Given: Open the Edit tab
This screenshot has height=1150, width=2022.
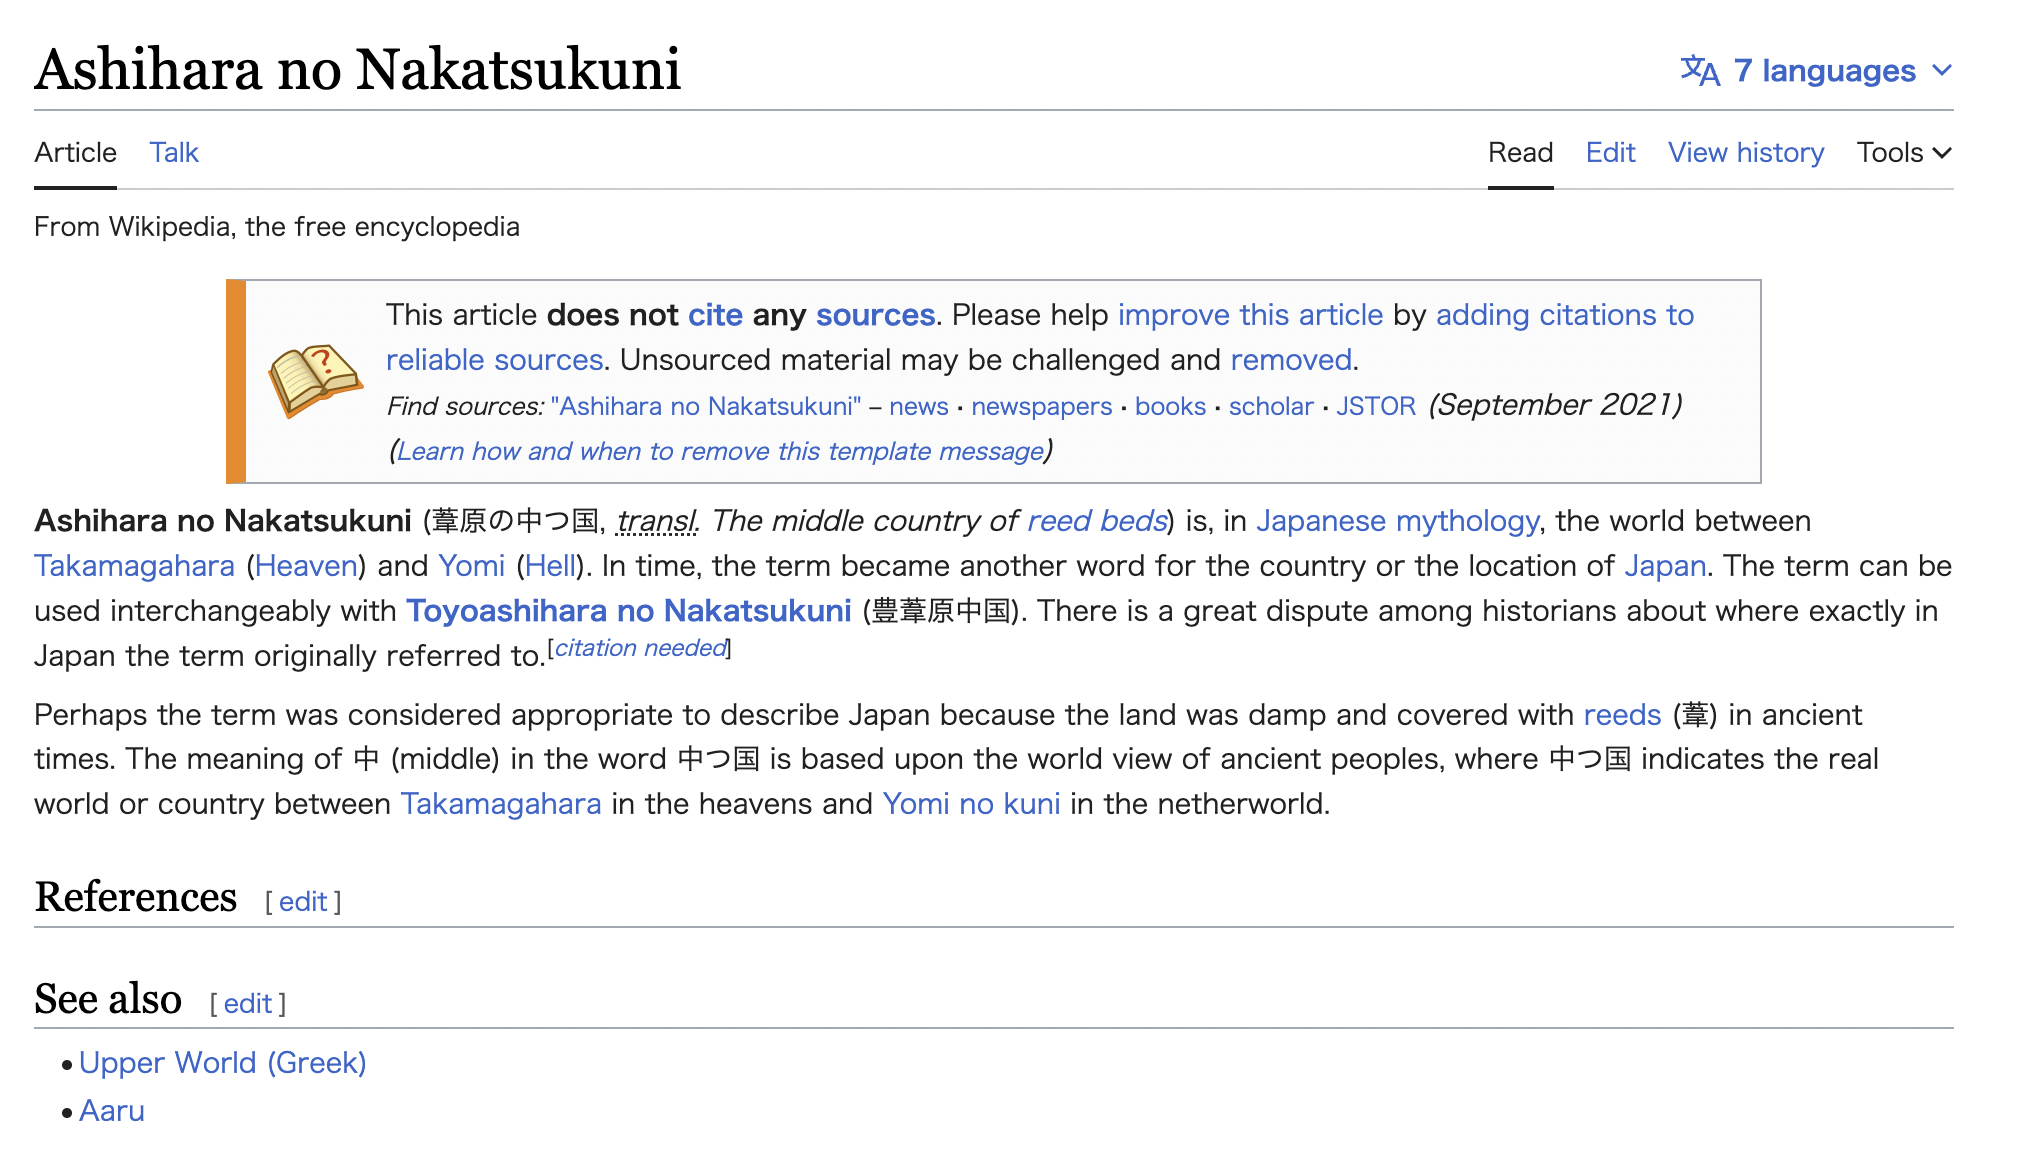Looking at the screenshot, I should 1610,153.
